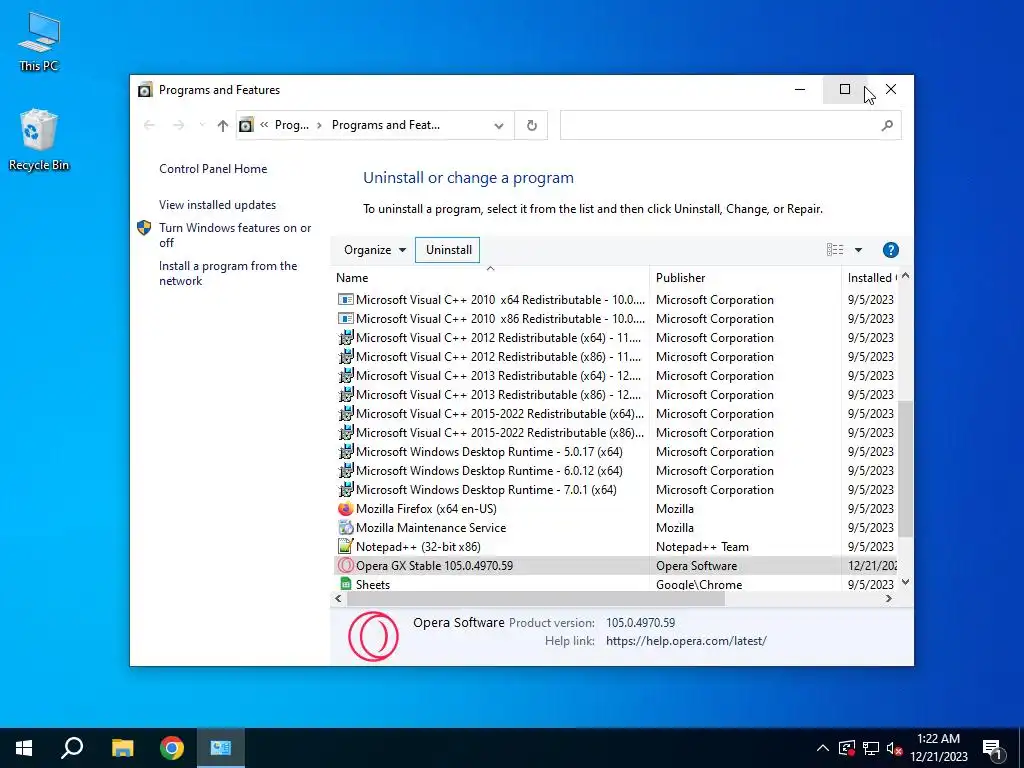Image resolution: width=1024 pixels, height=768 pixels.
Task: Select Microsoft Visual C++ 2013 Redistributable (x86)
Action: pyautogui.click(x=498, y=394)
